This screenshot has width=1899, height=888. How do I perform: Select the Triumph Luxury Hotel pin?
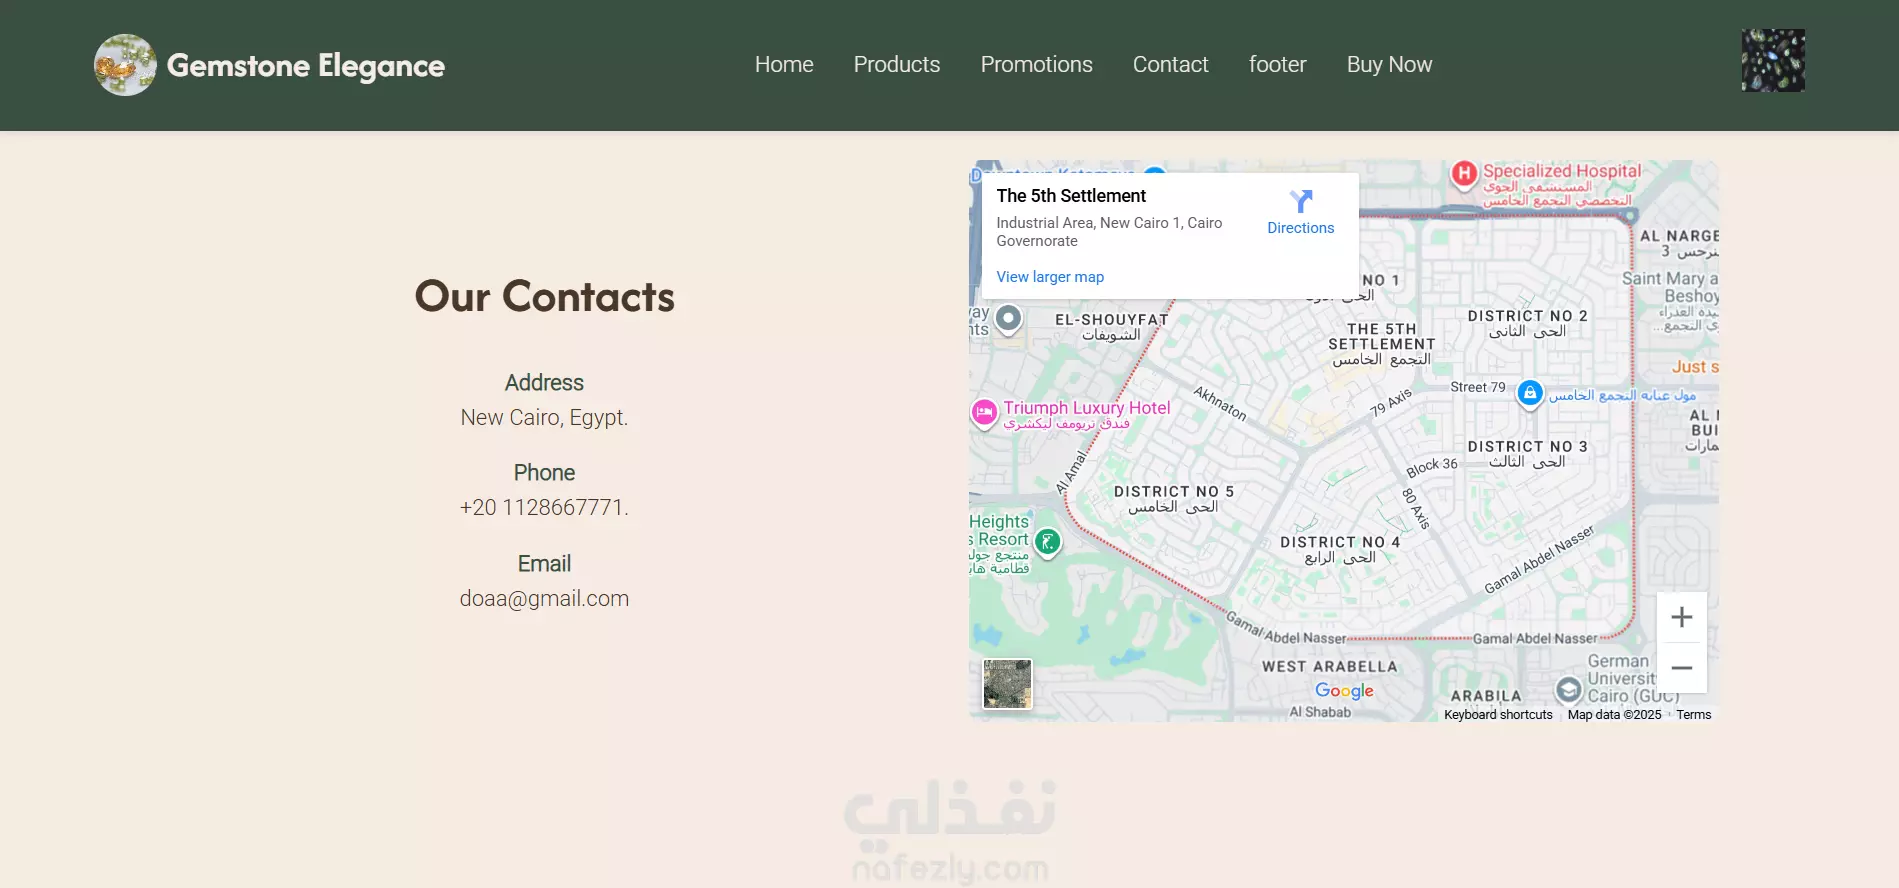(984, 412)
